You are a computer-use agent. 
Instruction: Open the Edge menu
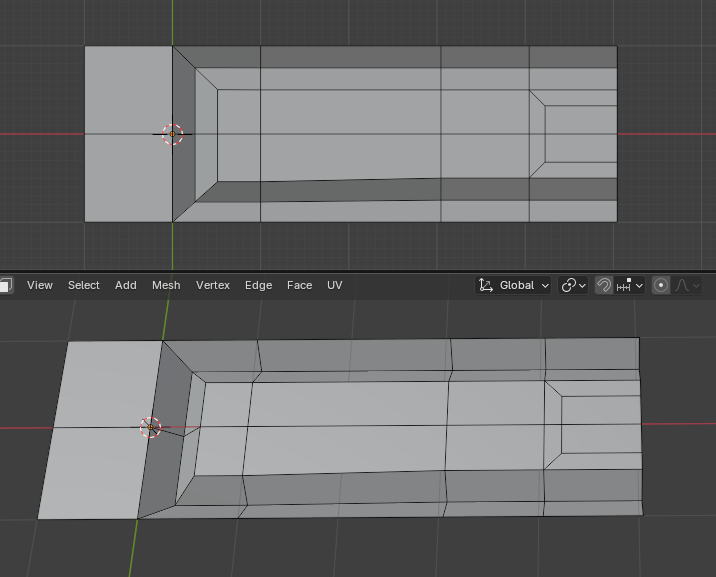[258, 285]
